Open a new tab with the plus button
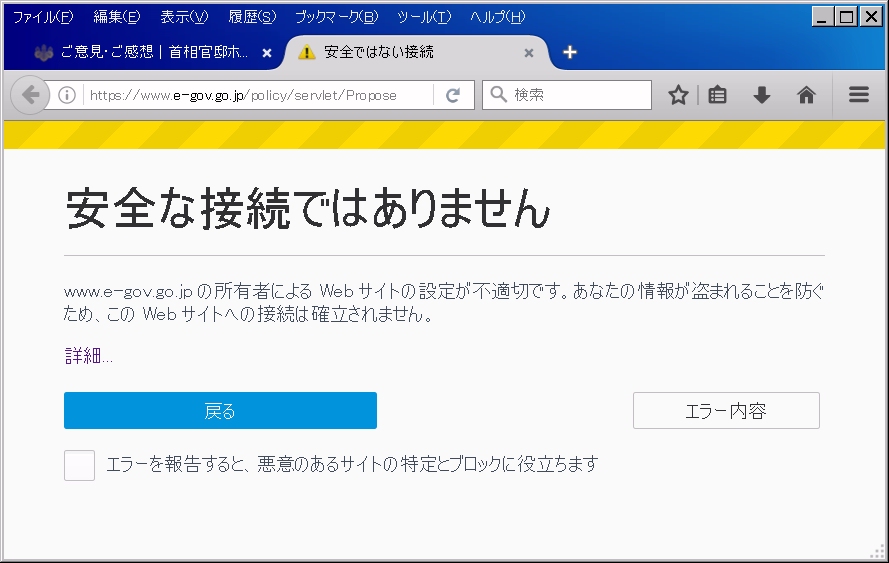Screen dimensions: 889x563 pos(570,52)
